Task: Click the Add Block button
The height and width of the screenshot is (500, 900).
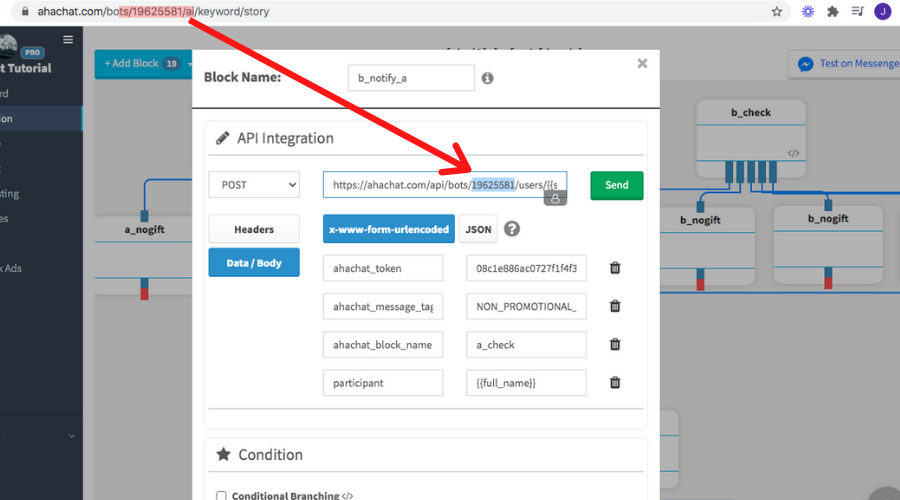Action: (x=143, y=64)
